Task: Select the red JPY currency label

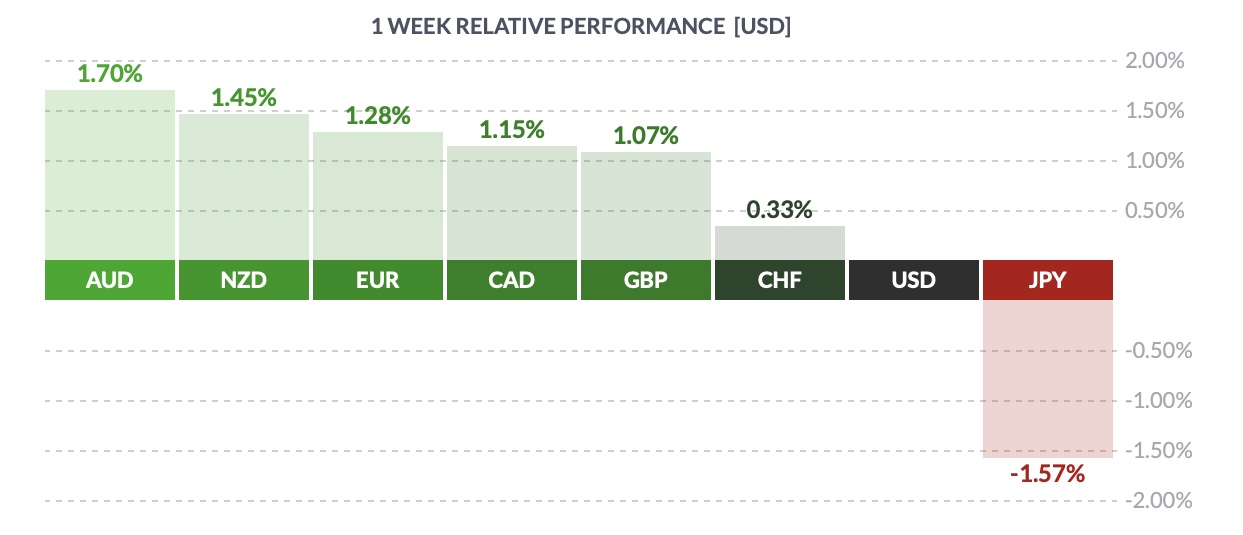Action: [1048, 280]
